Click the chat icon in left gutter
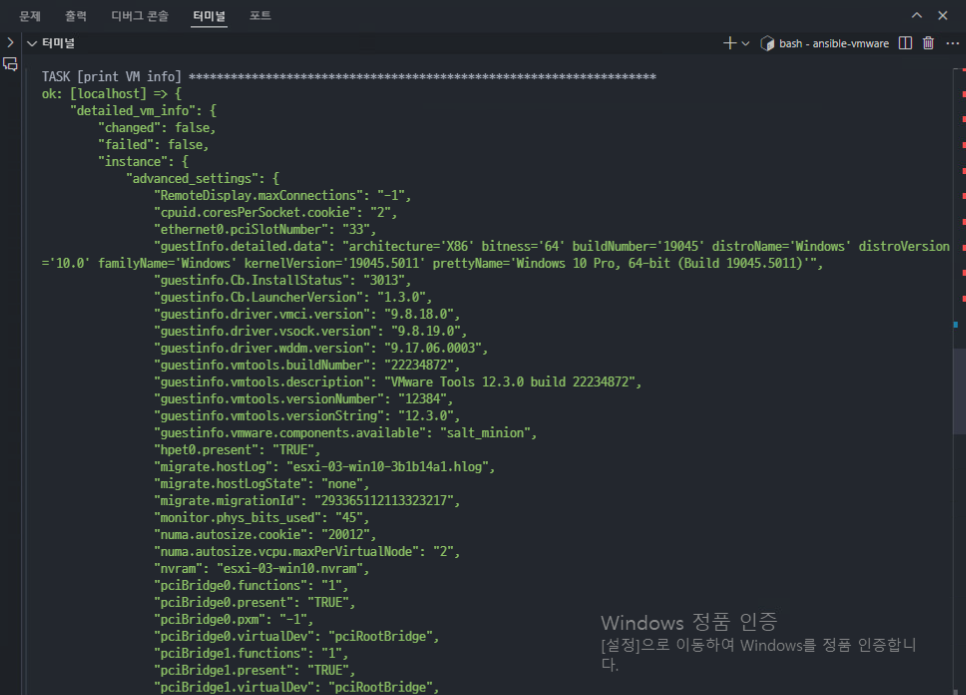 pos(10,64)
